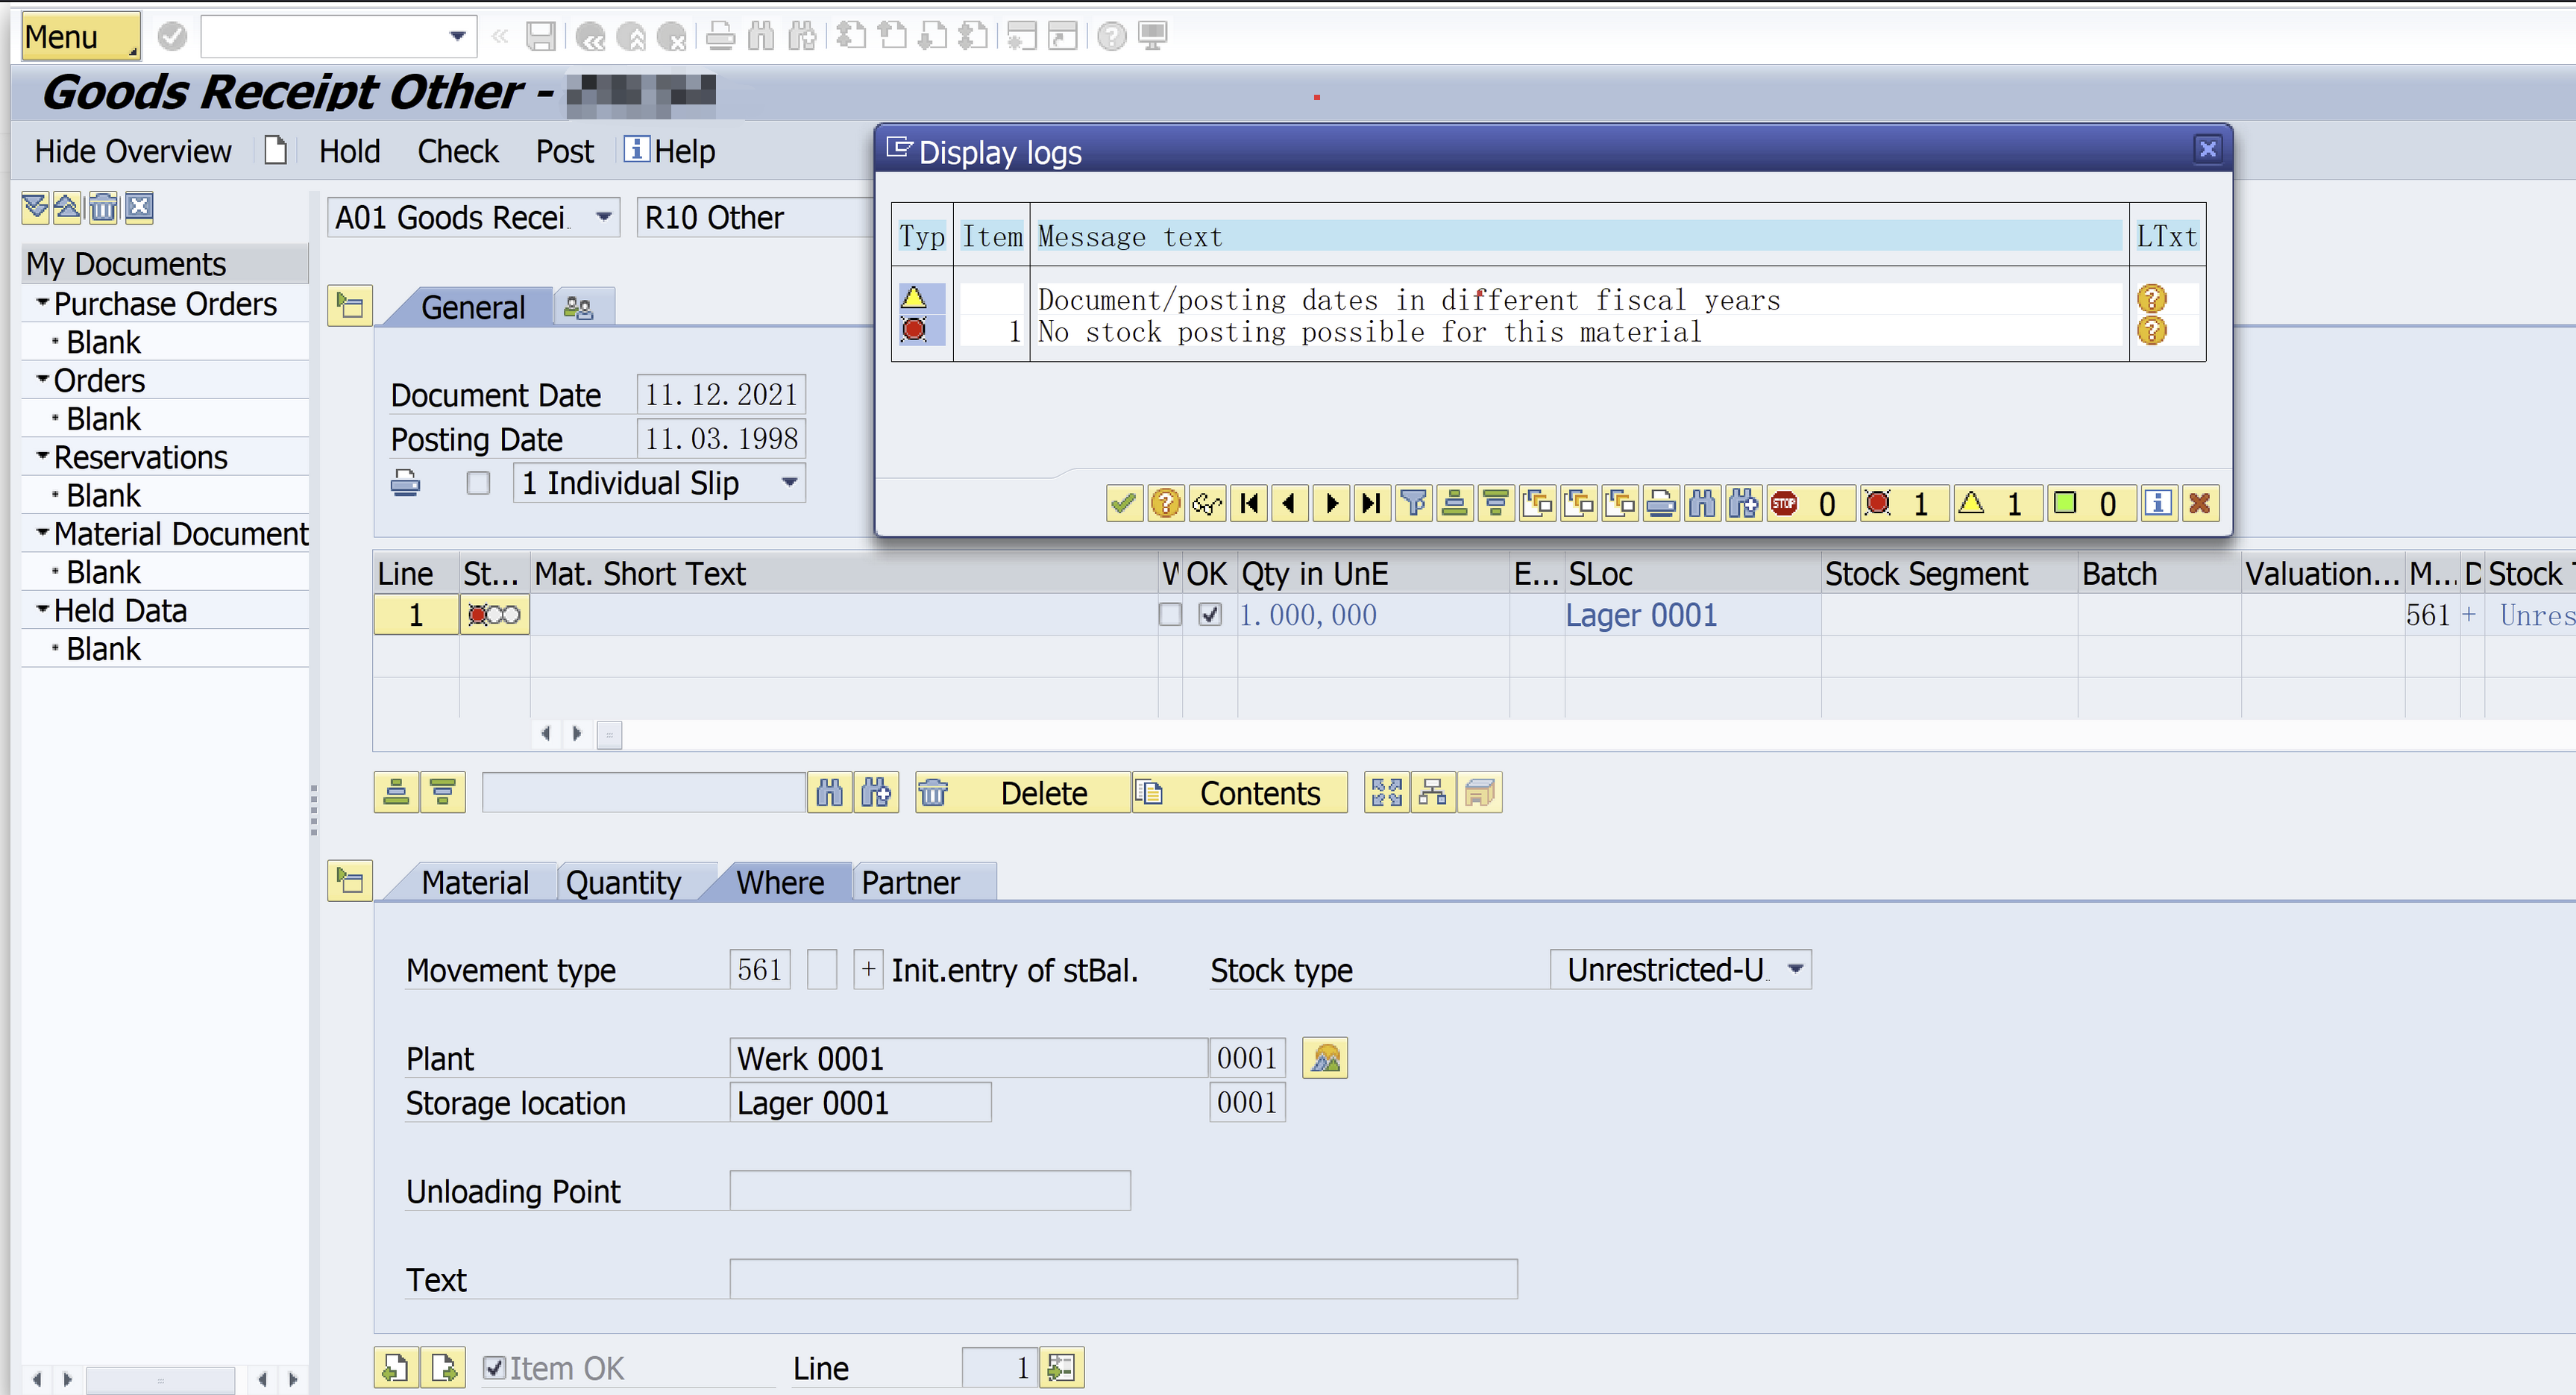
Task: Switch to the General header tab
Action: (x=472, y=307)
